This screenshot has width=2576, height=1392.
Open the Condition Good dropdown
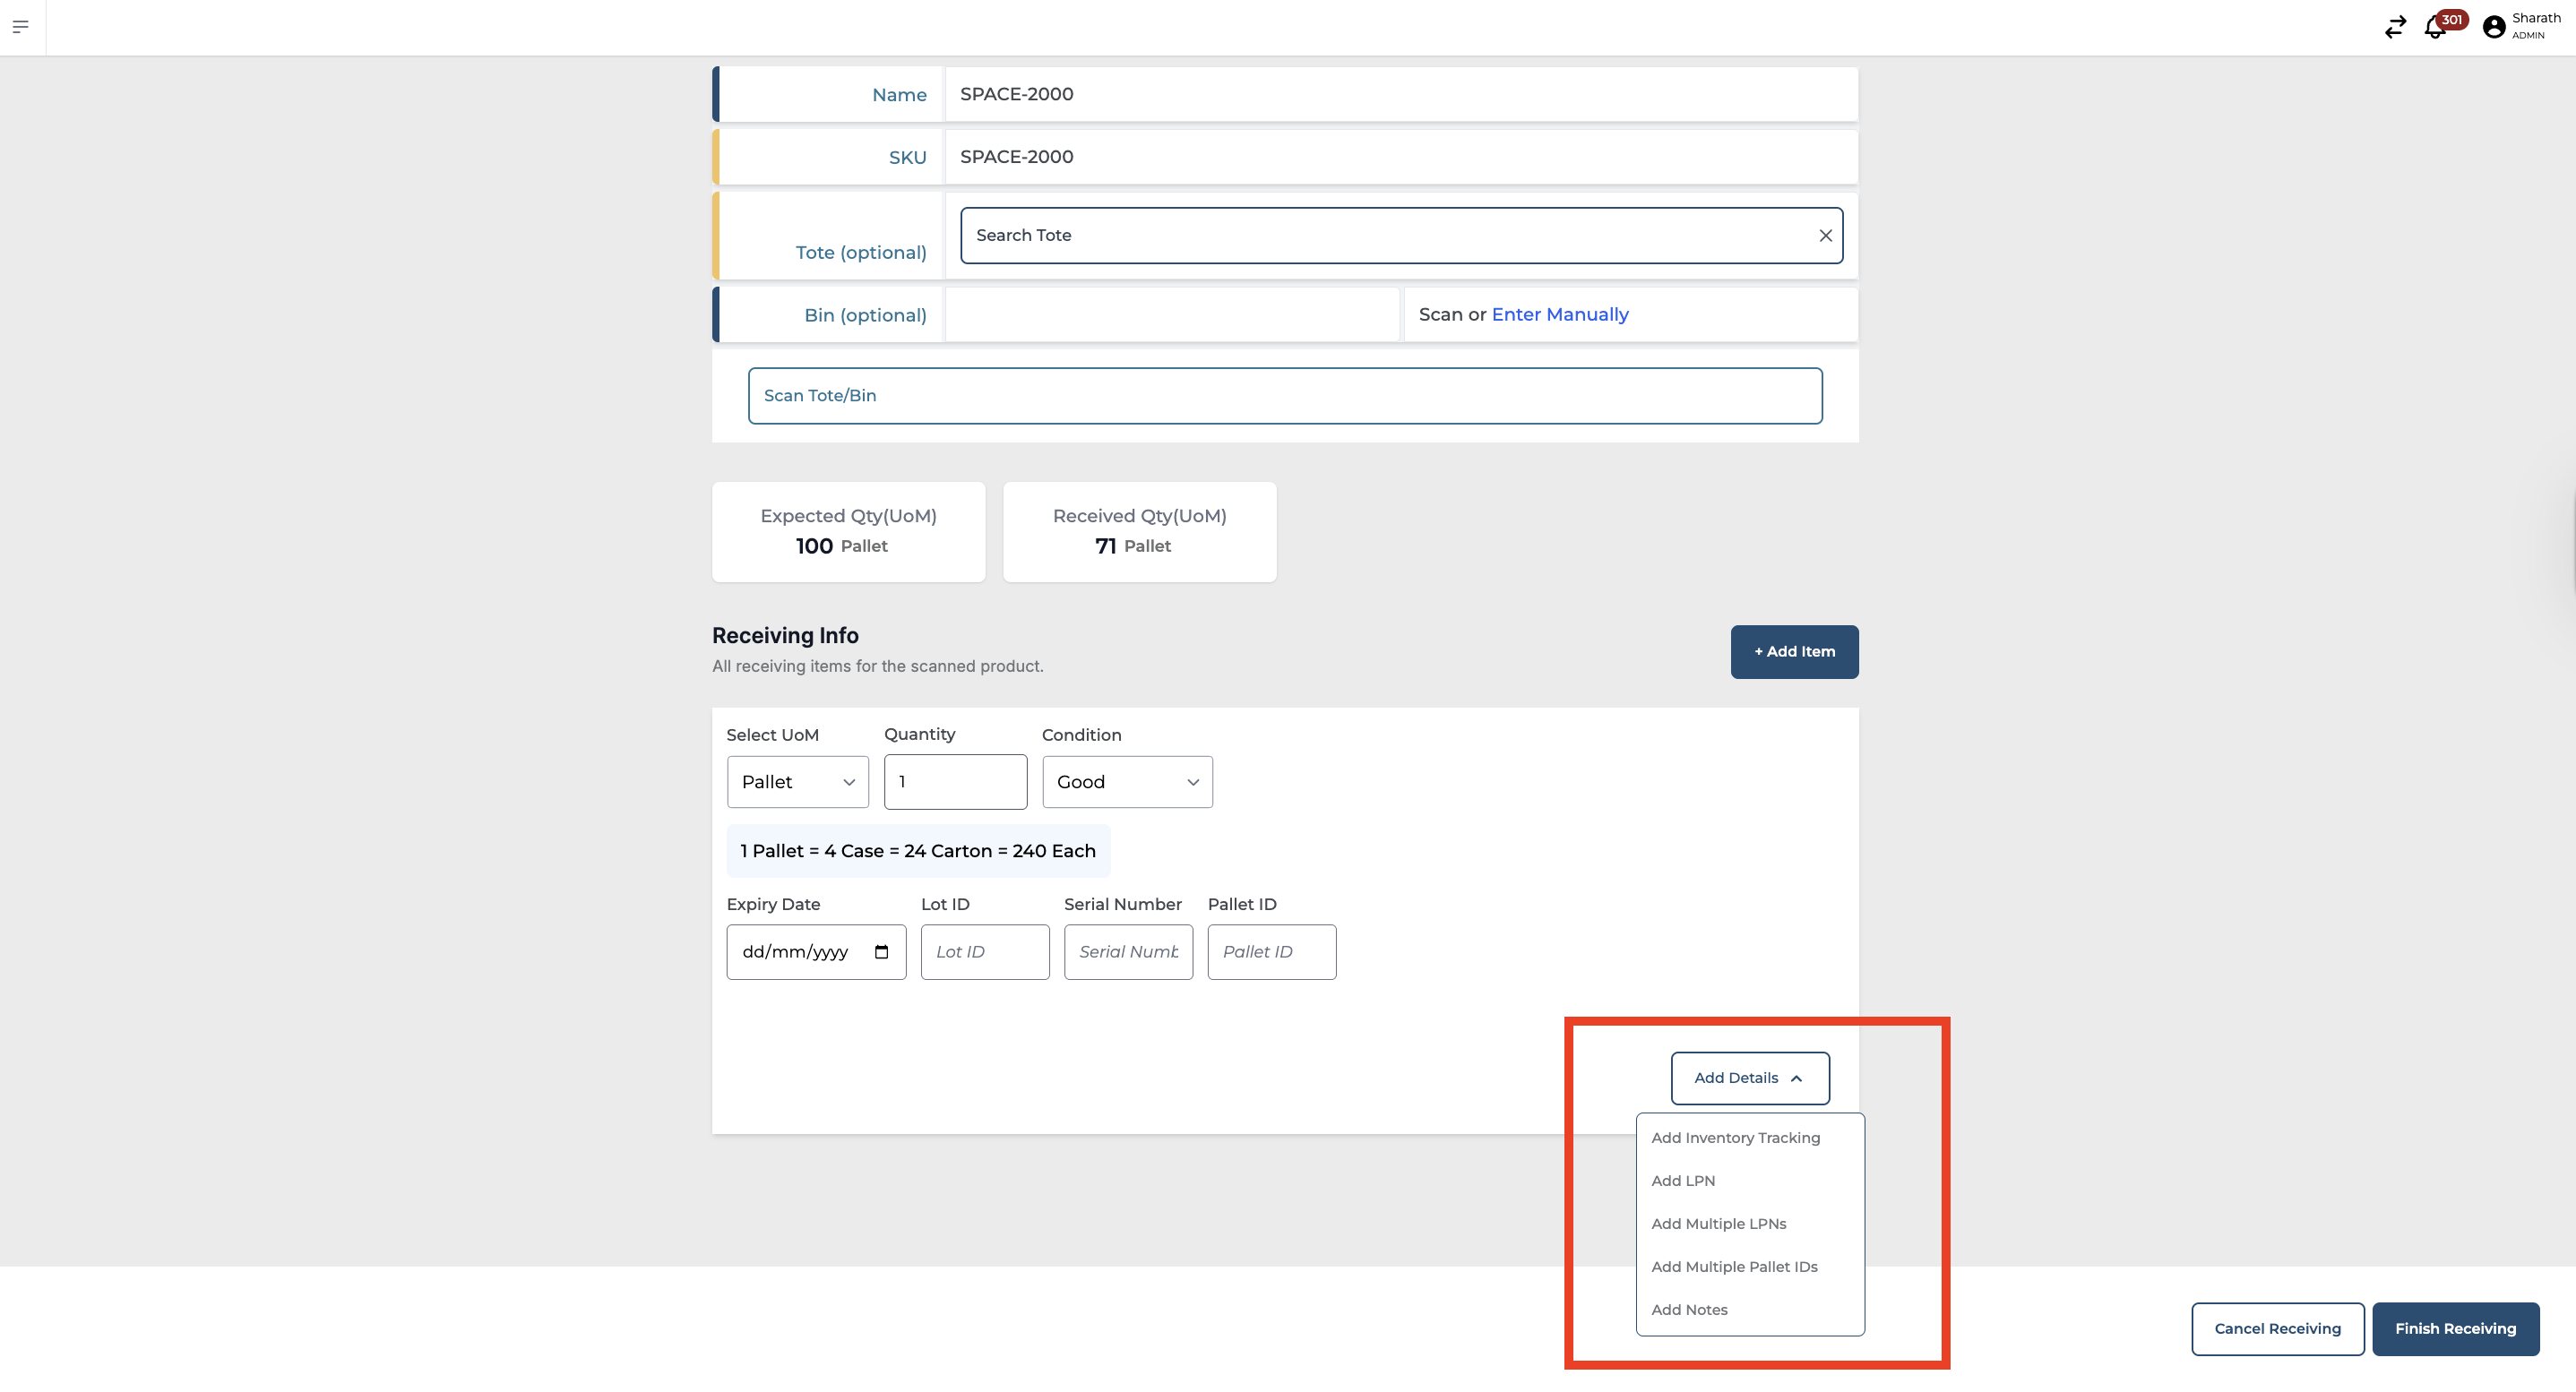click(x=1127, y=782)
